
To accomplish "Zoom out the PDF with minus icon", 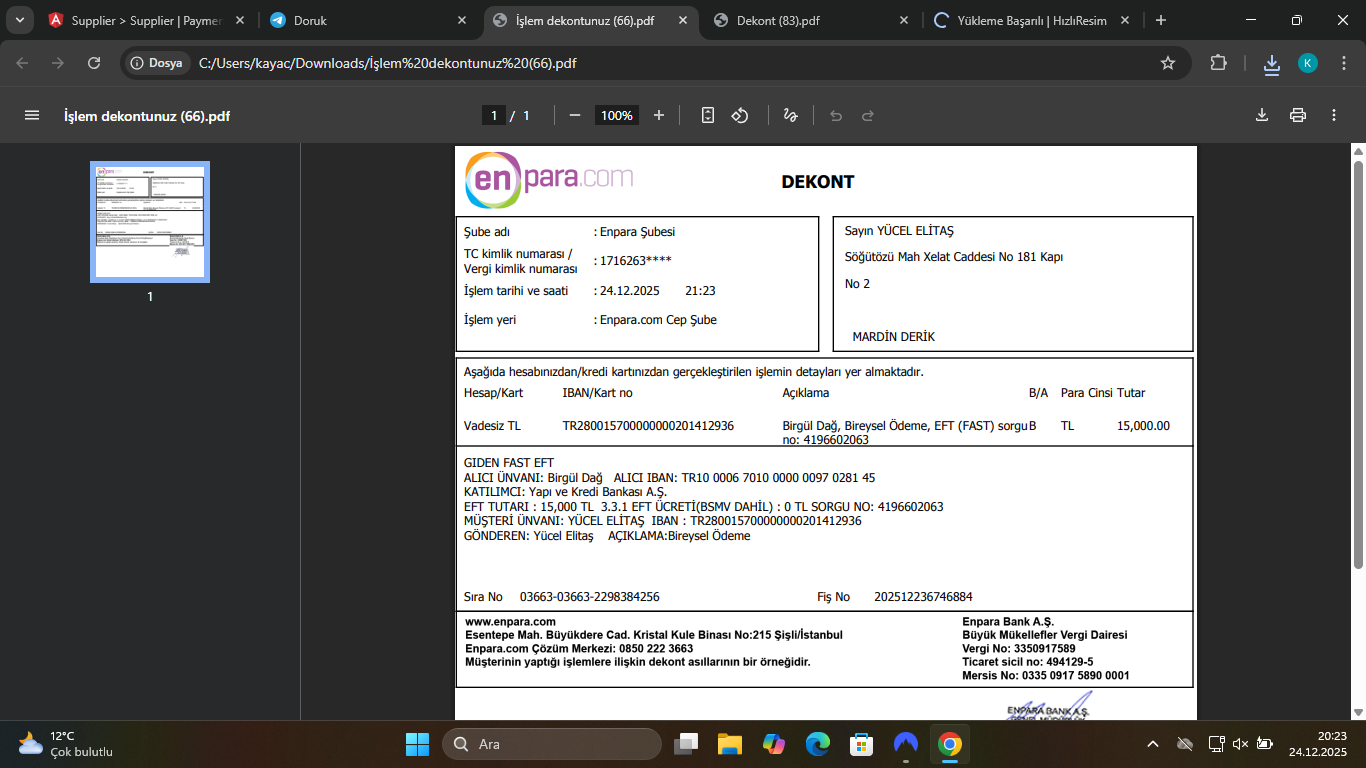I will coord(575,115).
